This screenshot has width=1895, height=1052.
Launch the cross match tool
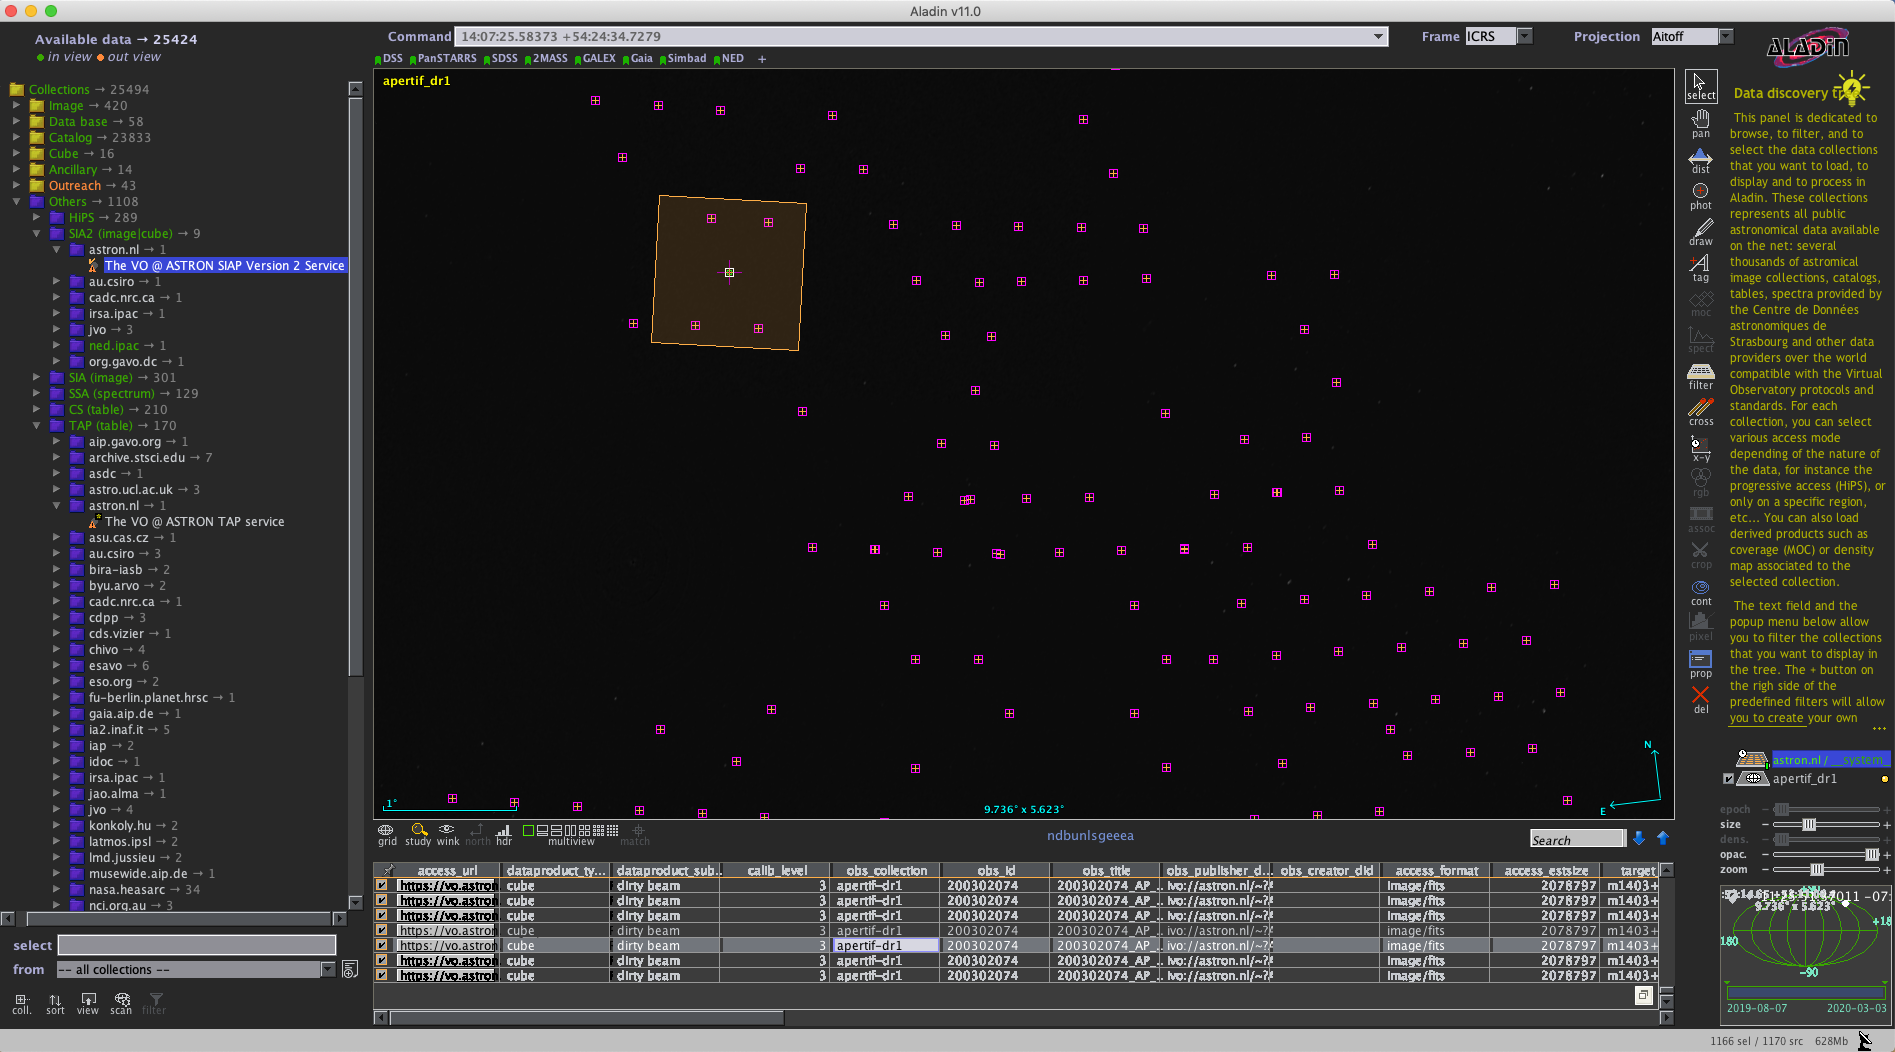tap(1700, 412)
